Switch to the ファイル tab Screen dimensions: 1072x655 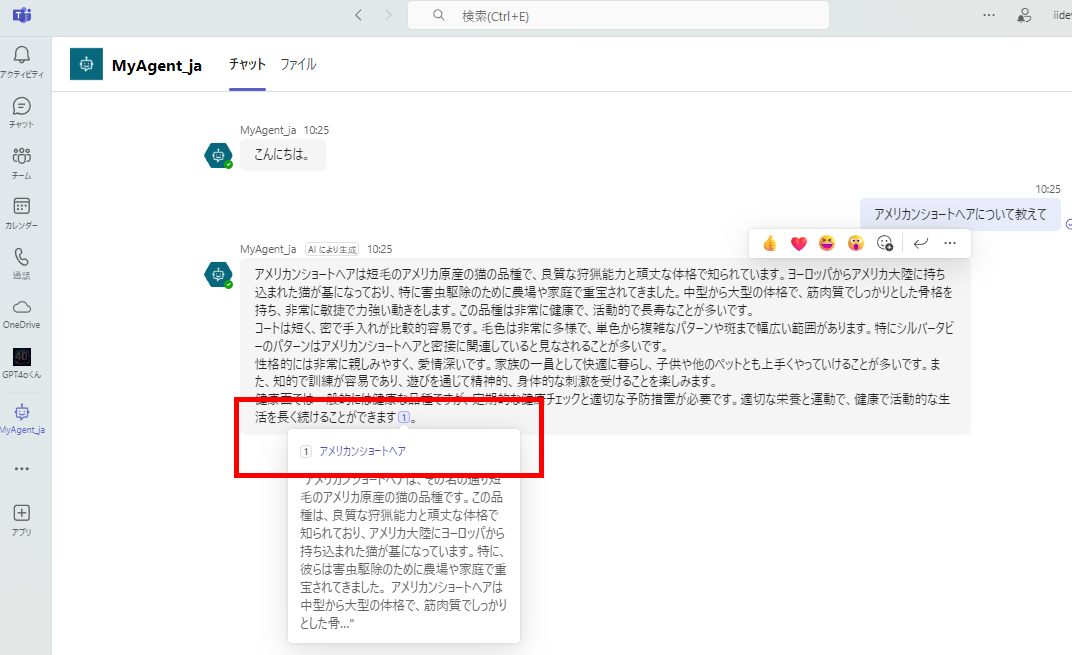click(298, 62)
